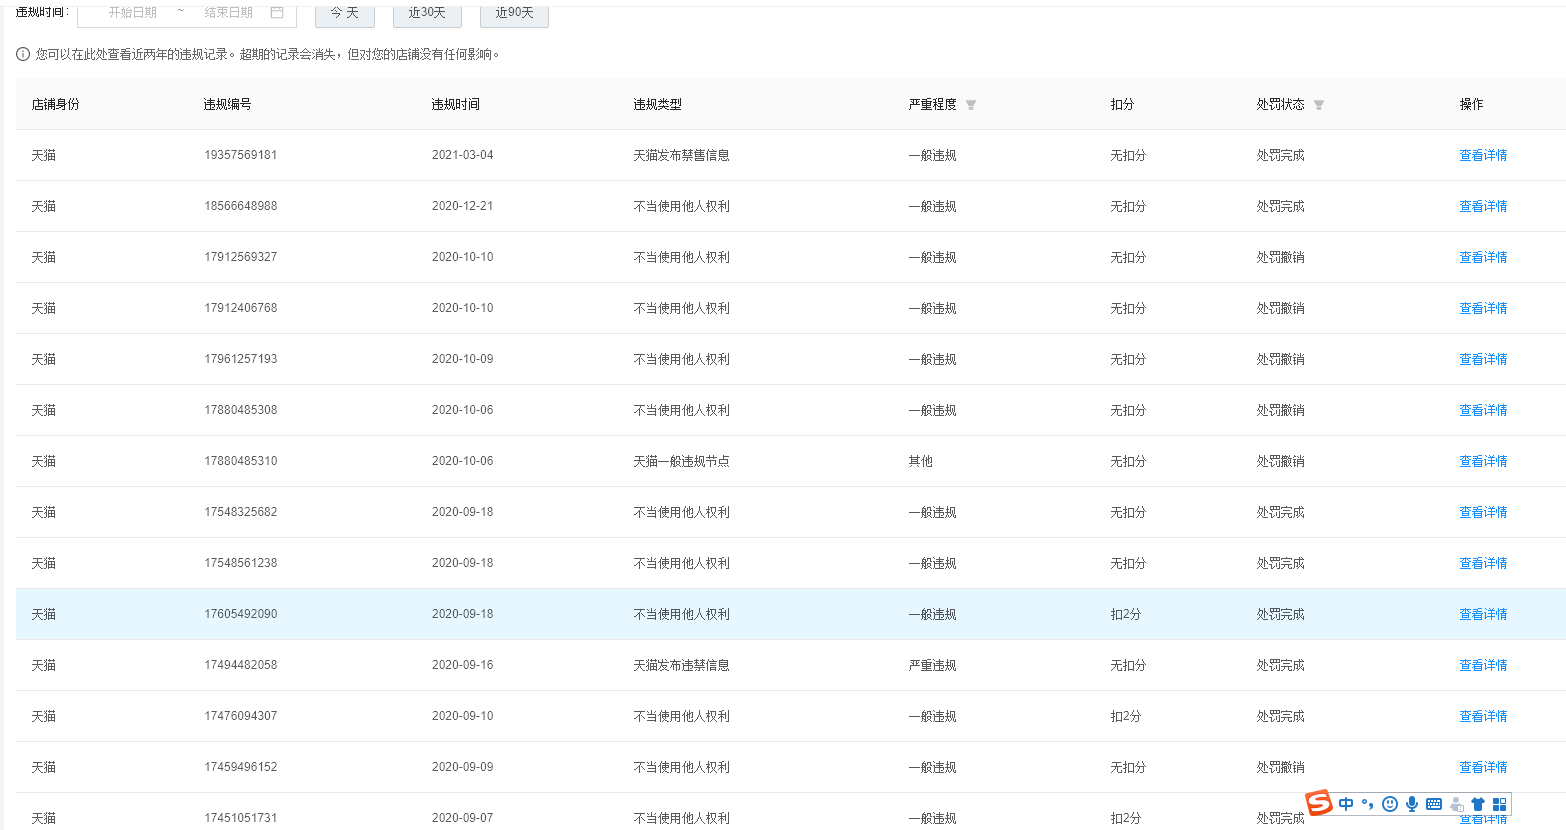
Task: Click the 天猫一般违规节点 violation type cell
Action: (681, 461)
